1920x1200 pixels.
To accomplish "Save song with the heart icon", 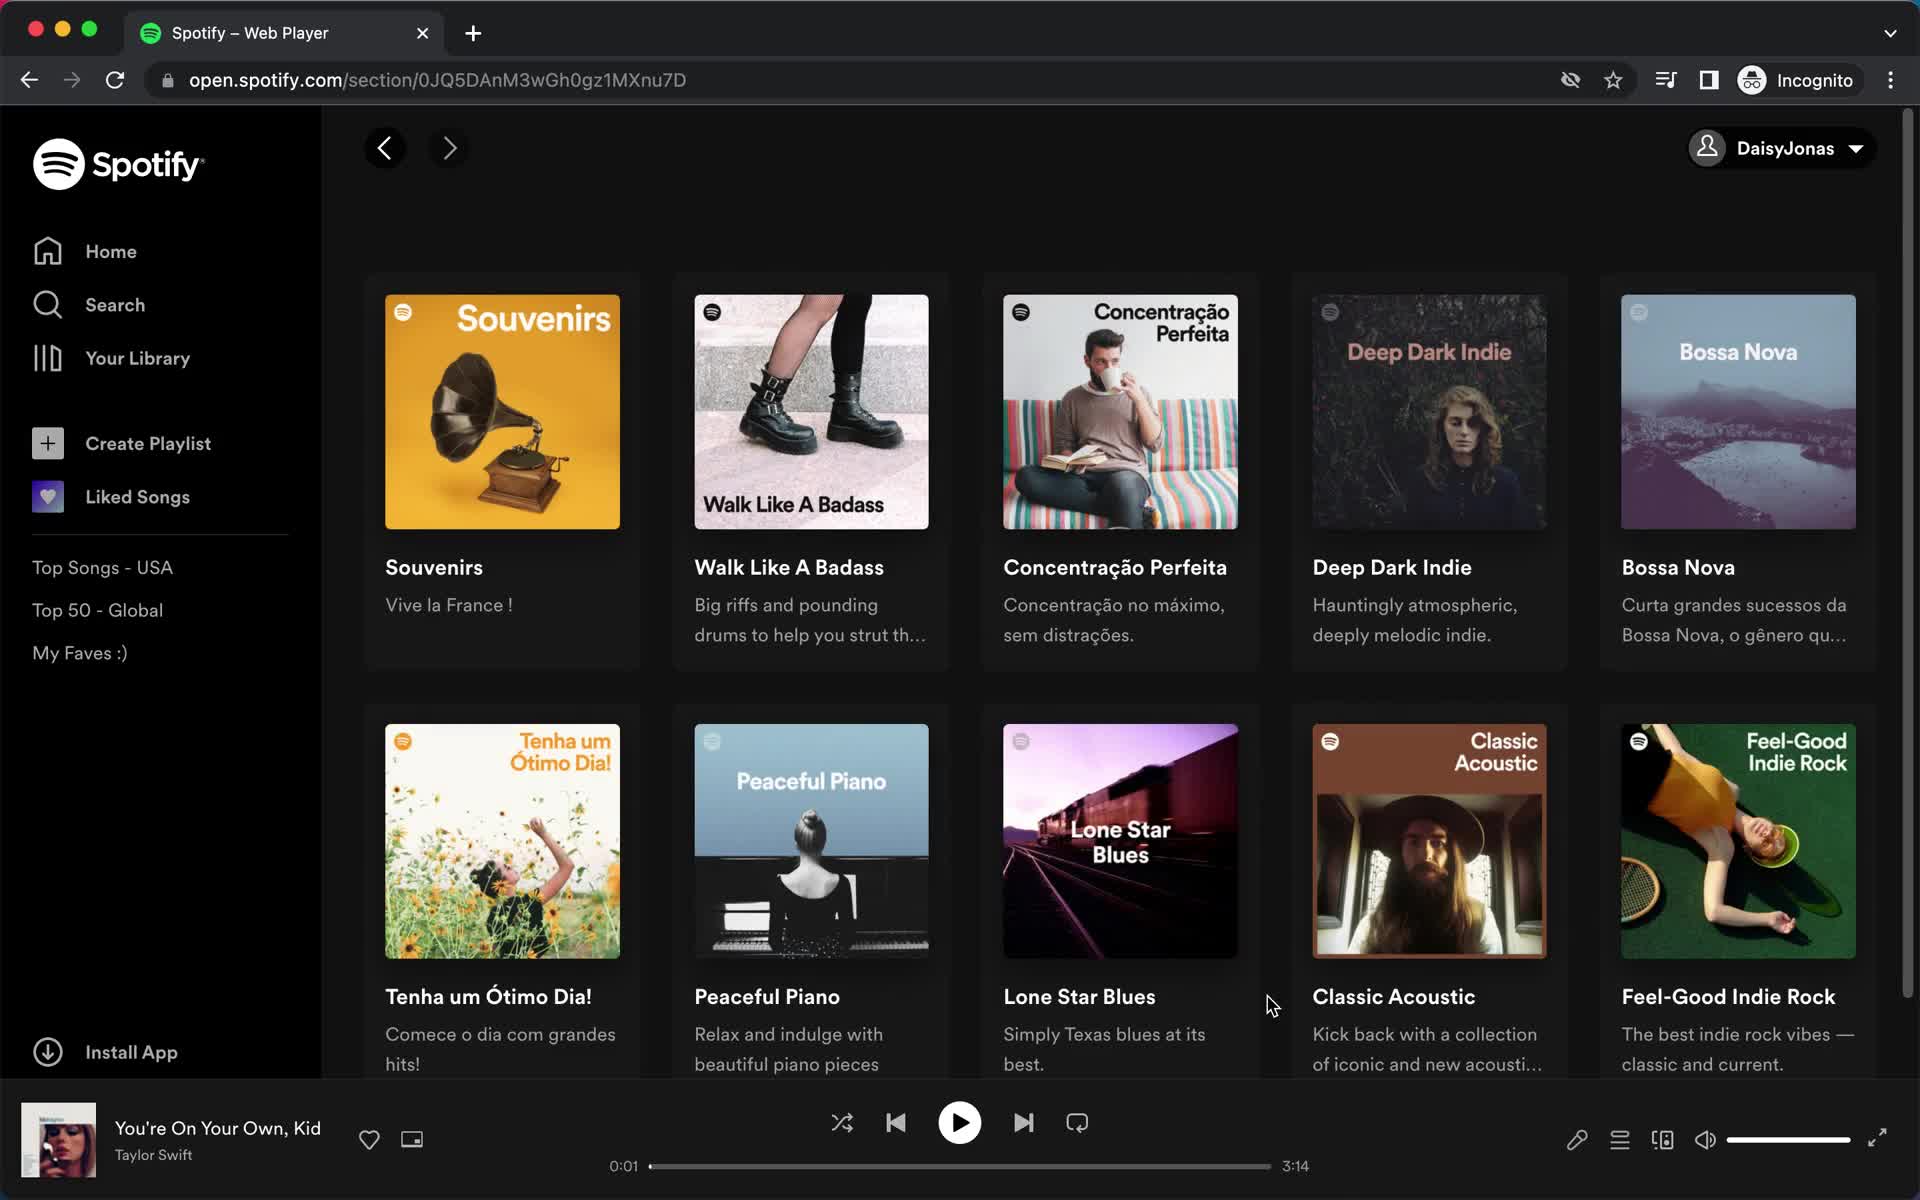I will point(369,1139).
